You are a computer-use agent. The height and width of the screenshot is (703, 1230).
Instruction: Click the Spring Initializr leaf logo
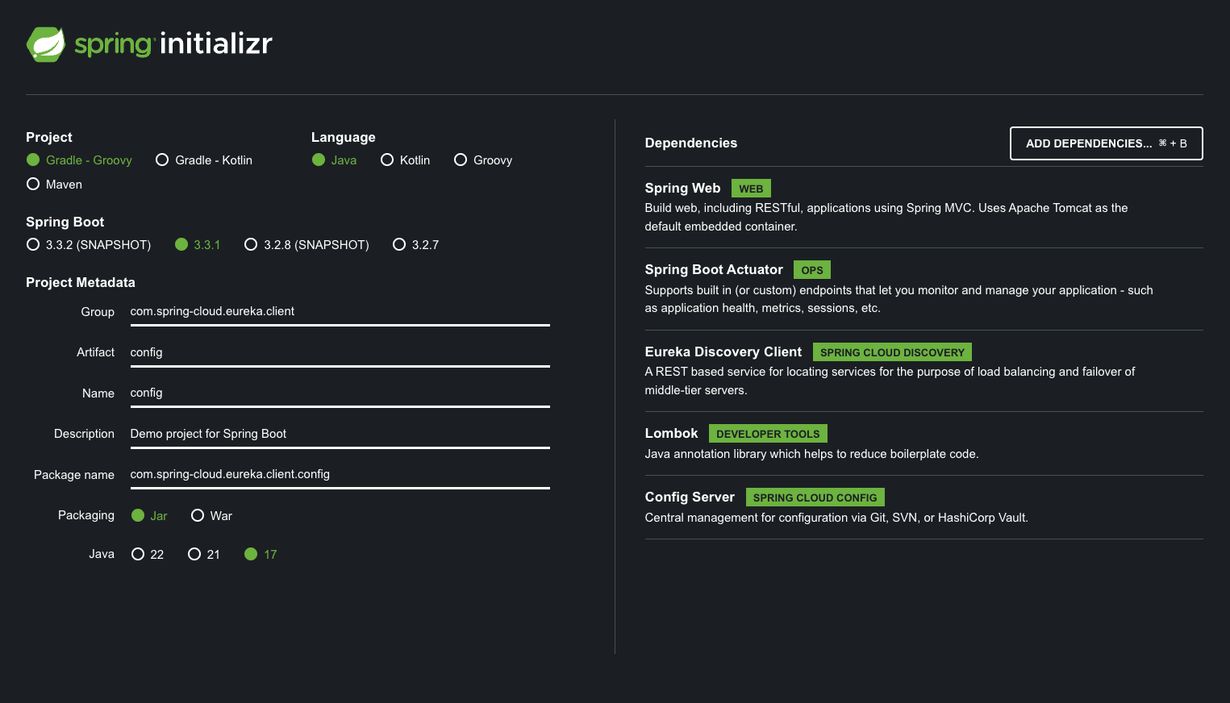[x=46, y=44]
